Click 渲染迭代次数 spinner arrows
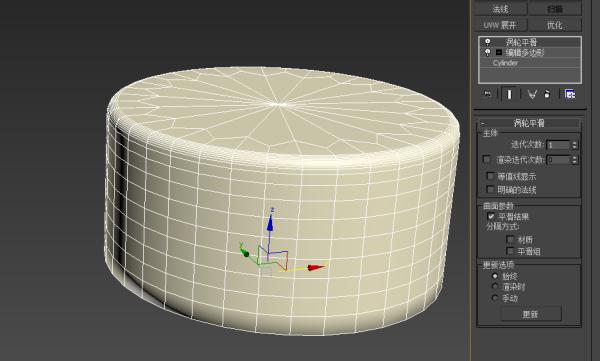 pos(574,160)
